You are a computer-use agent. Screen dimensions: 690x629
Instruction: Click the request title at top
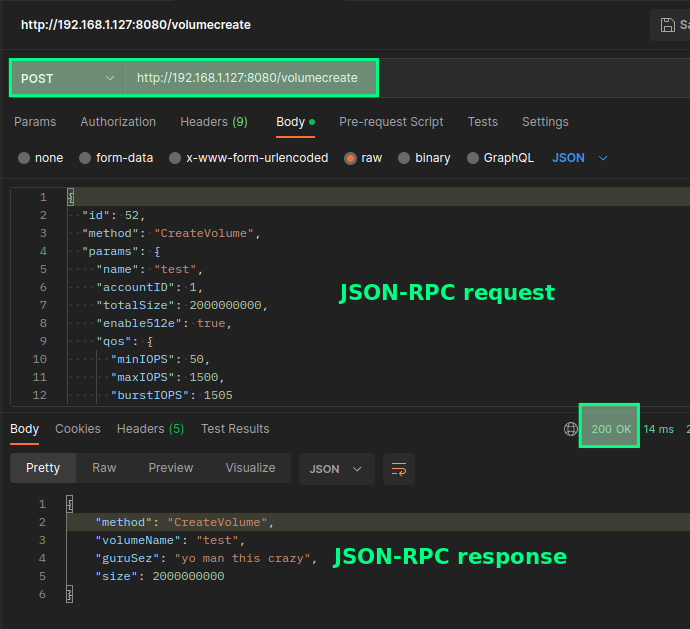136,25
